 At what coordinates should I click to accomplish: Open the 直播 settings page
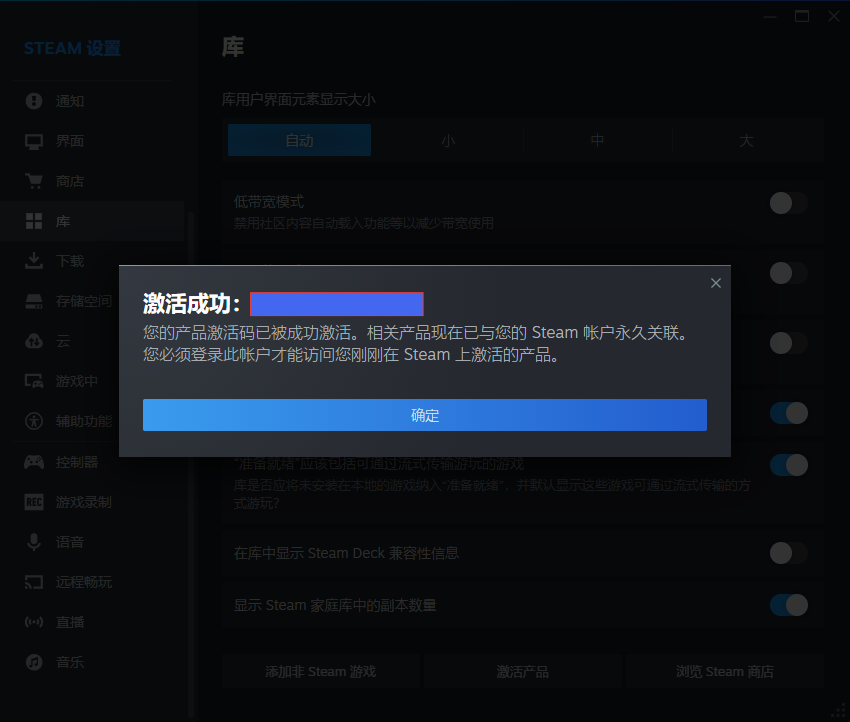pyautogui.click(x=92, y=622)
